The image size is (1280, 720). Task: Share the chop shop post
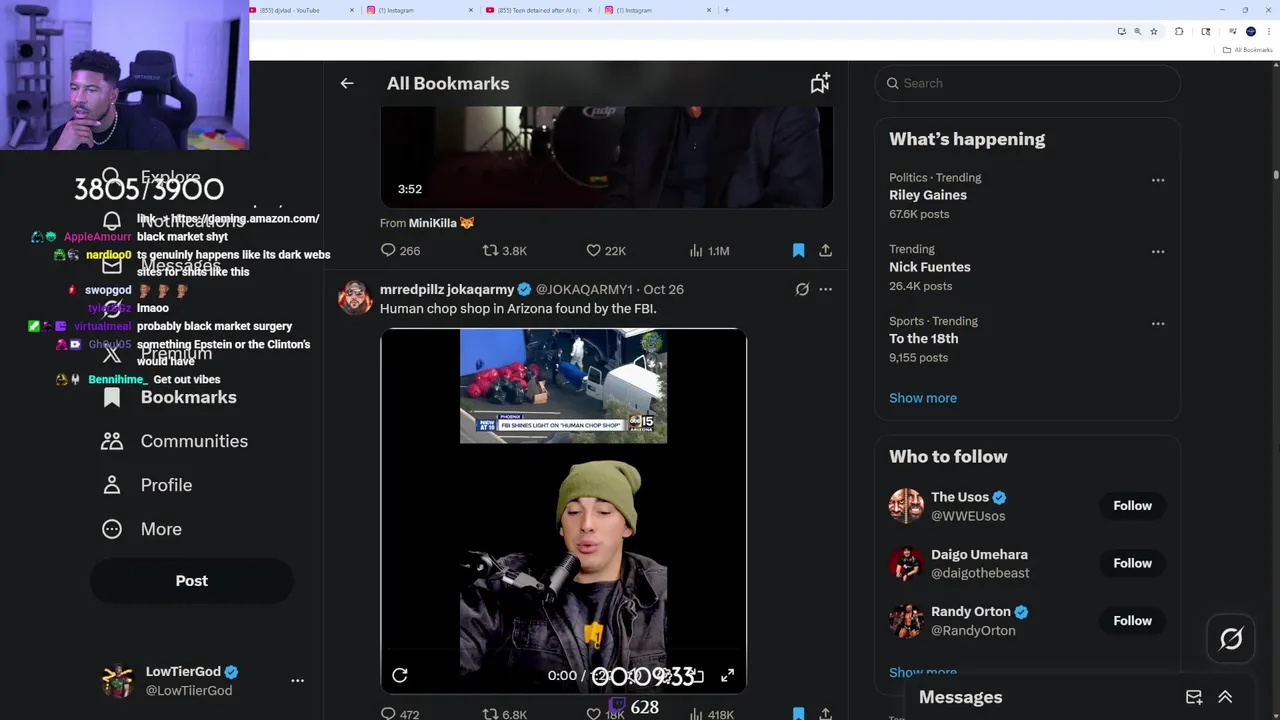[826, 714]
